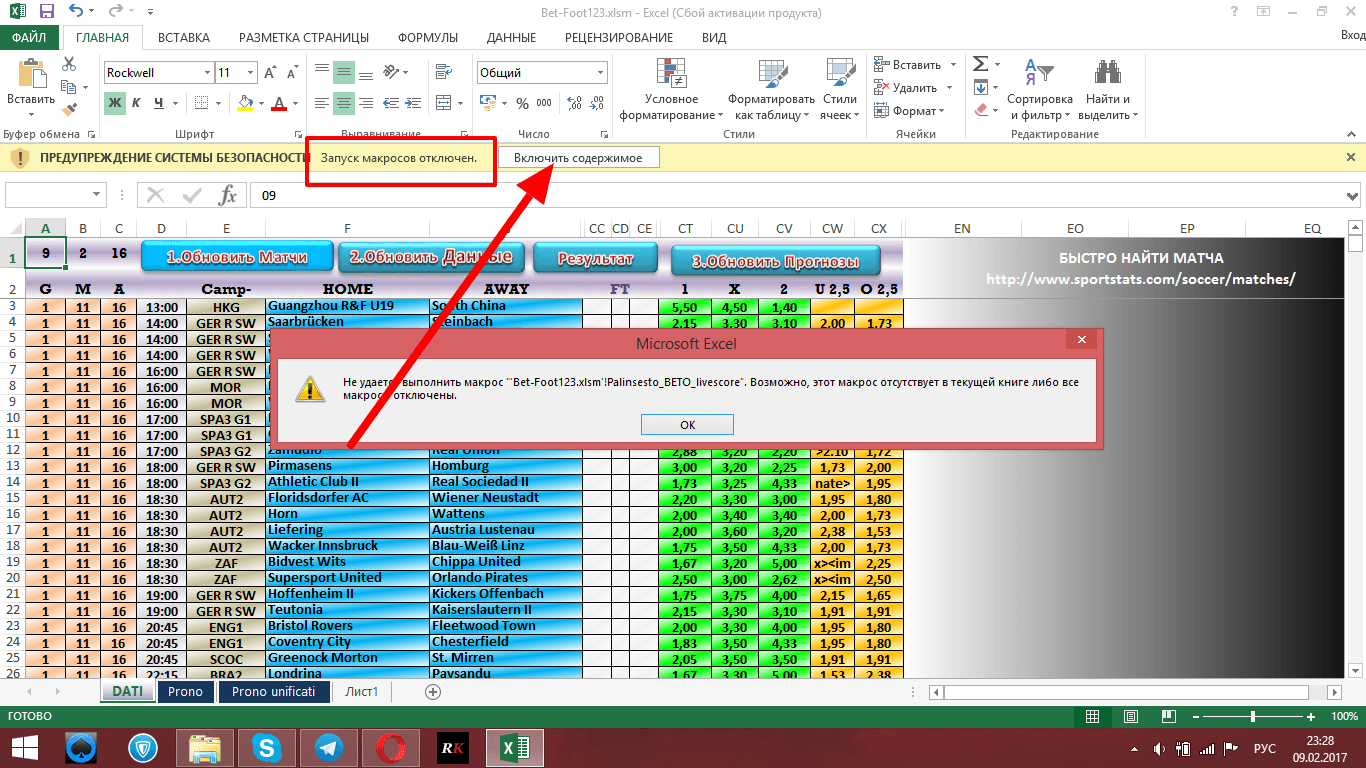Switch to the ДАННЫЕ ribbon tab
The image size is (1366, 768).
511,37
